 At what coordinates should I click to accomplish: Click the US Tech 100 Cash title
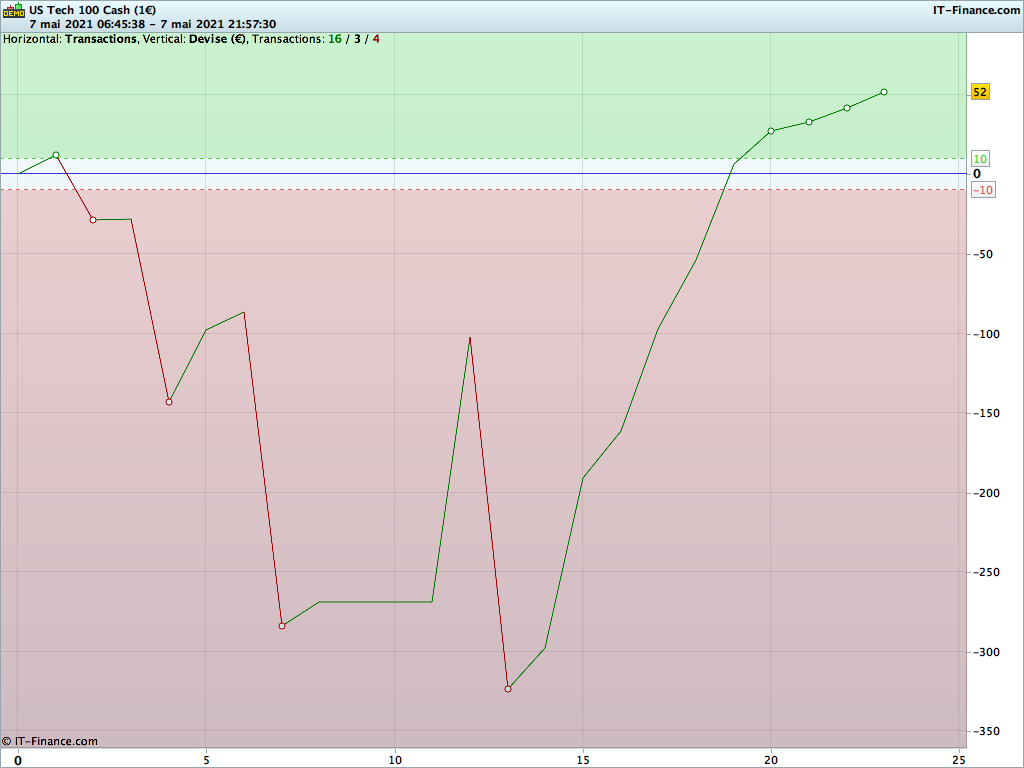(92, 10)
